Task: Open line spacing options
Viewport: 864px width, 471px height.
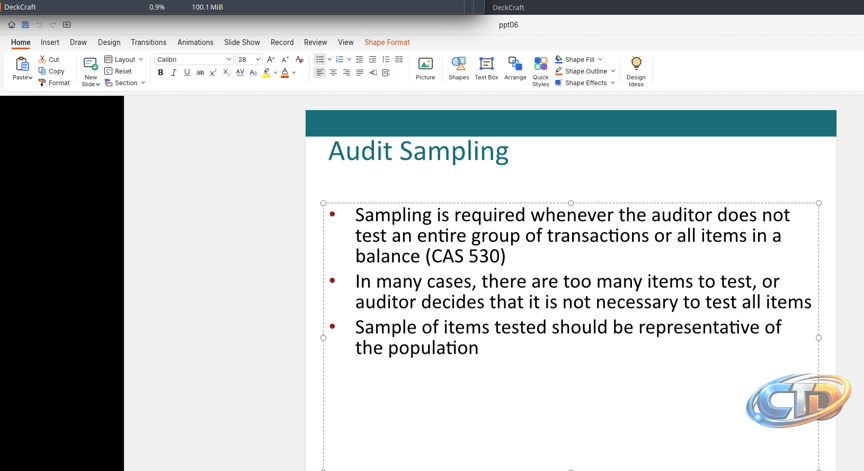Action: [x=386, y=59]
